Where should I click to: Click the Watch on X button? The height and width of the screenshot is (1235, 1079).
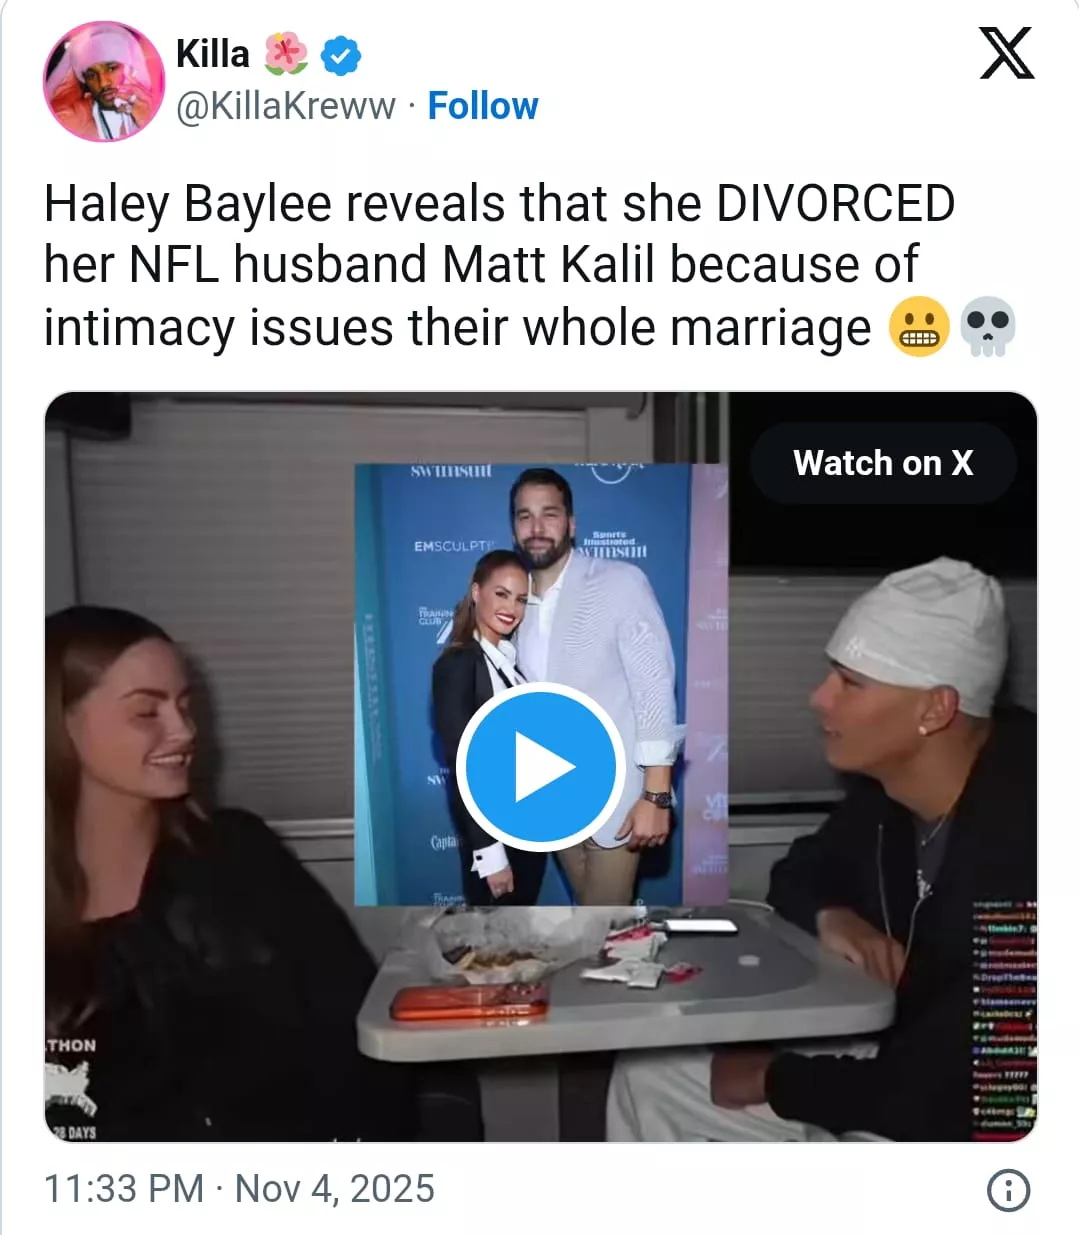coord(883,463)
